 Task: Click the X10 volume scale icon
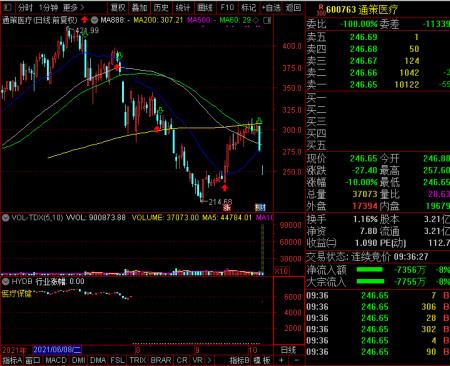tap(281, 271)
